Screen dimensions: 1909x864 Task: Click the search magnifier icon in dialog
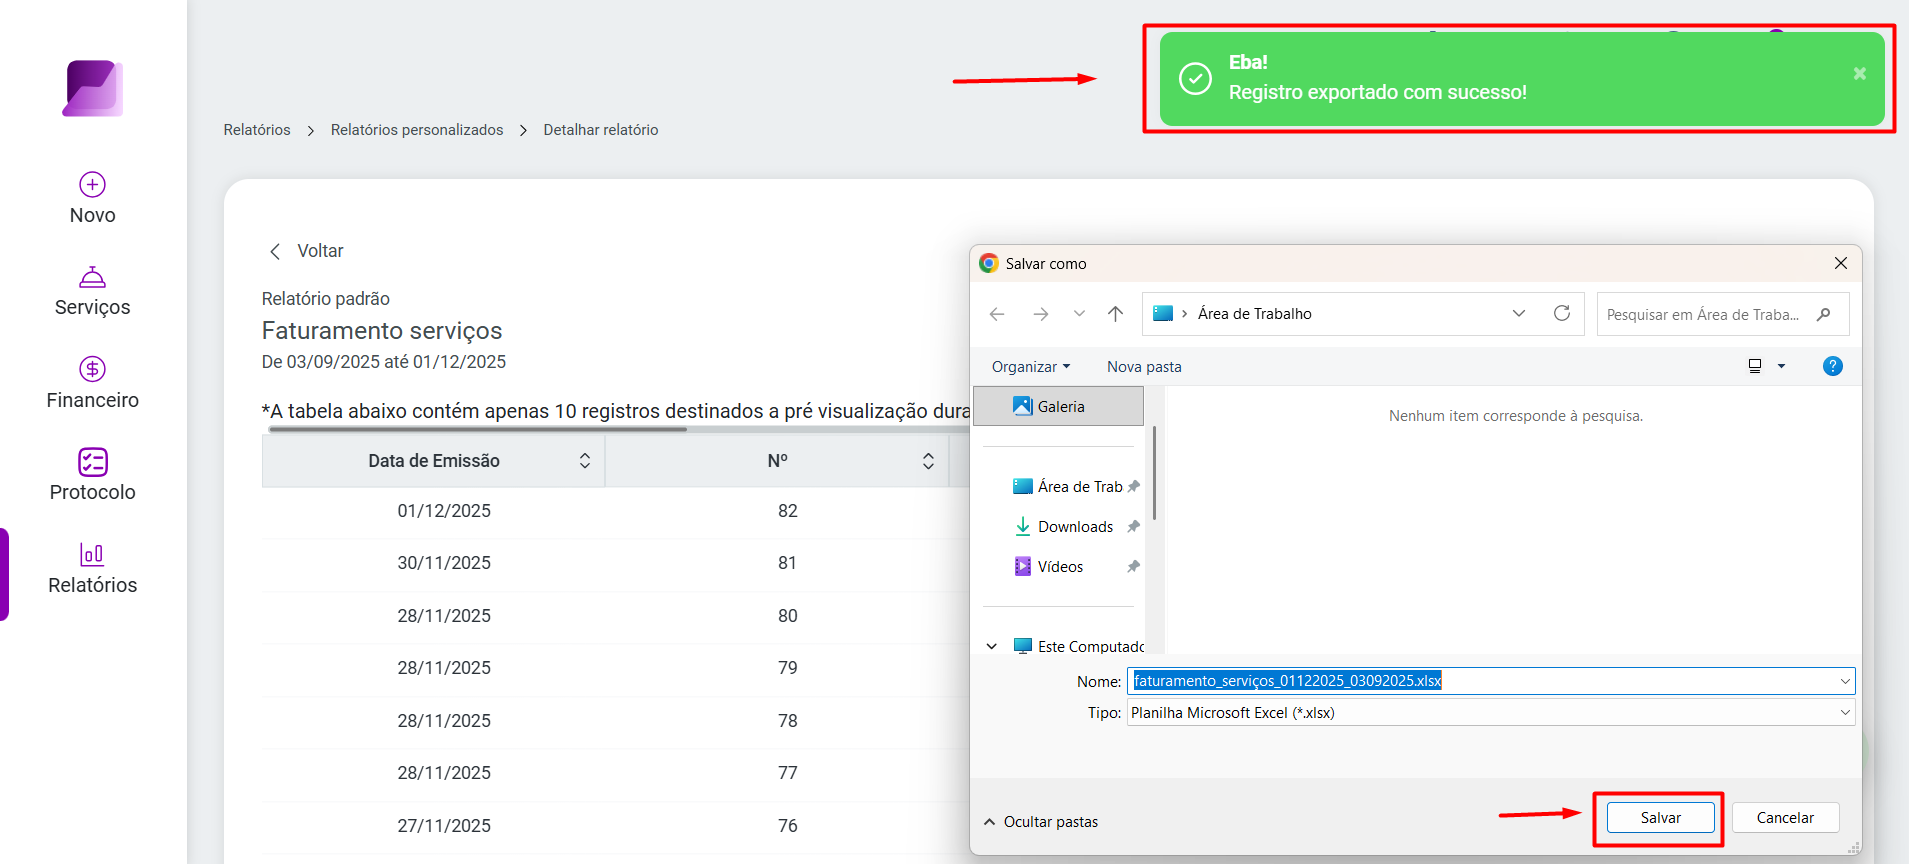[1824, 314]
